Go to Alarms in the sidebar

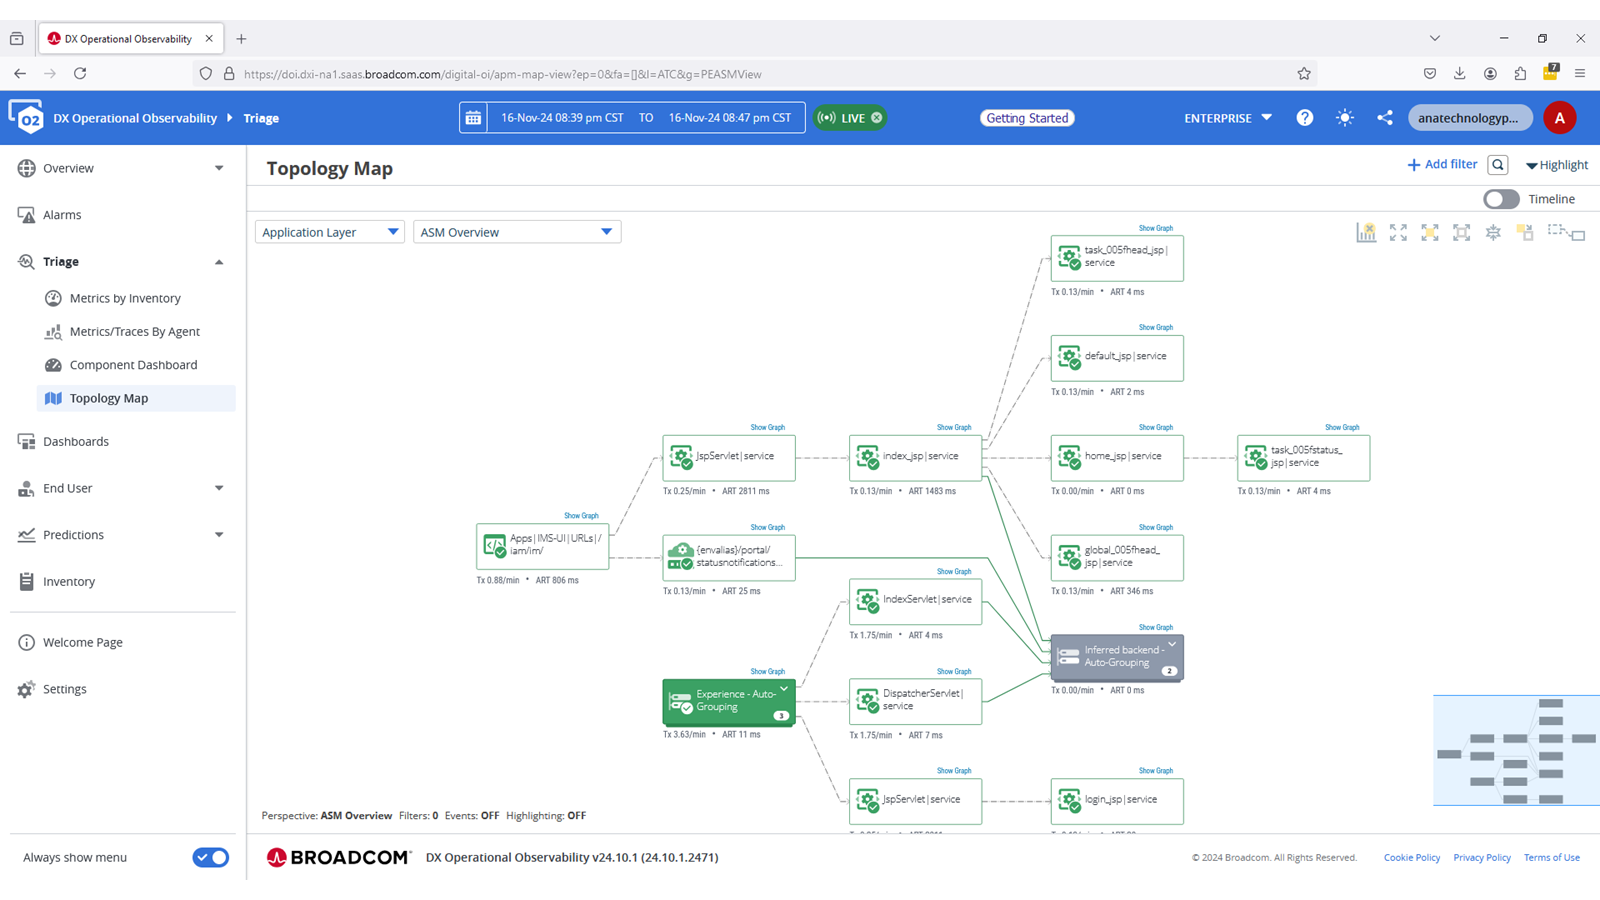coord(62,215)
